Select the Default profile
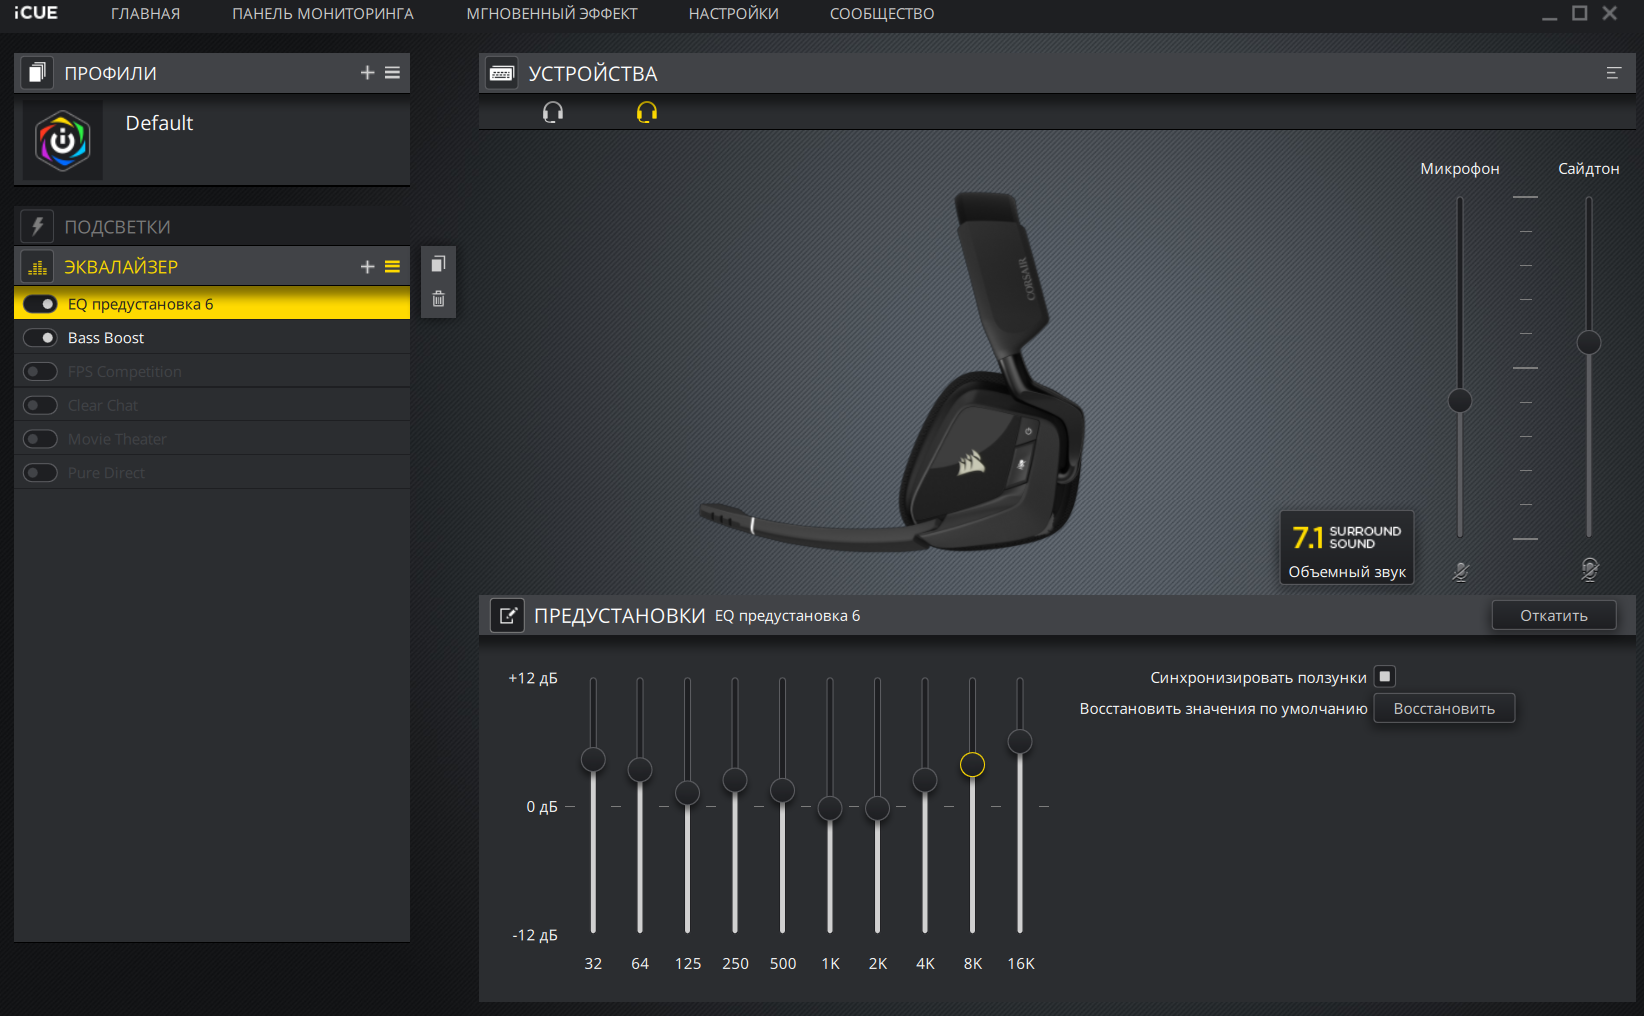Viewport: 1644px width, 1016px height. pyautogui.click(x=212, y=141)
